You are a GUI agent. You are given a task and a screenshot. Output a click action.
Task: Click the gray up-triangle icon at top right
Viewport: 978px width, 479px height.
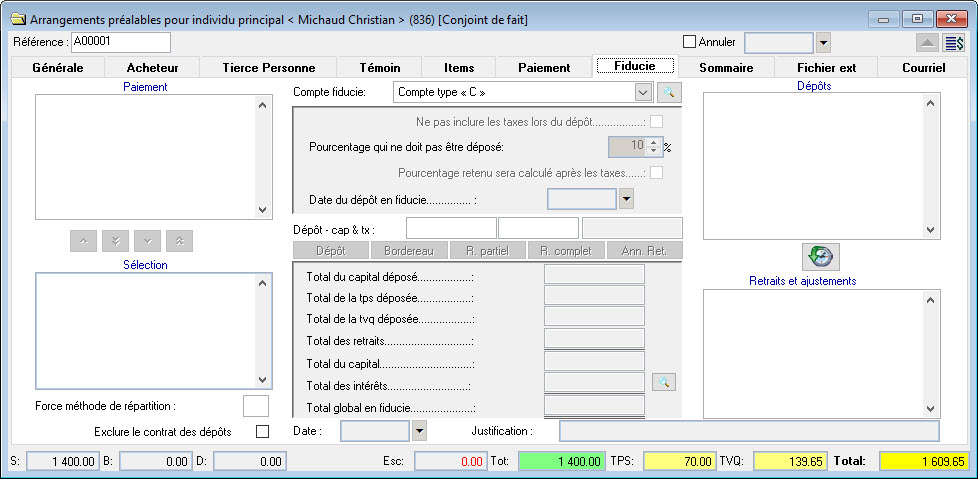(x=927, y=43)
